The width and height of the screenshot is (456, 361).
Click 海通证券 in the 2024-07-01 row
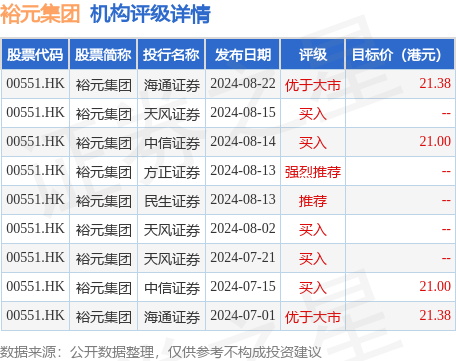tap(172, 317)
